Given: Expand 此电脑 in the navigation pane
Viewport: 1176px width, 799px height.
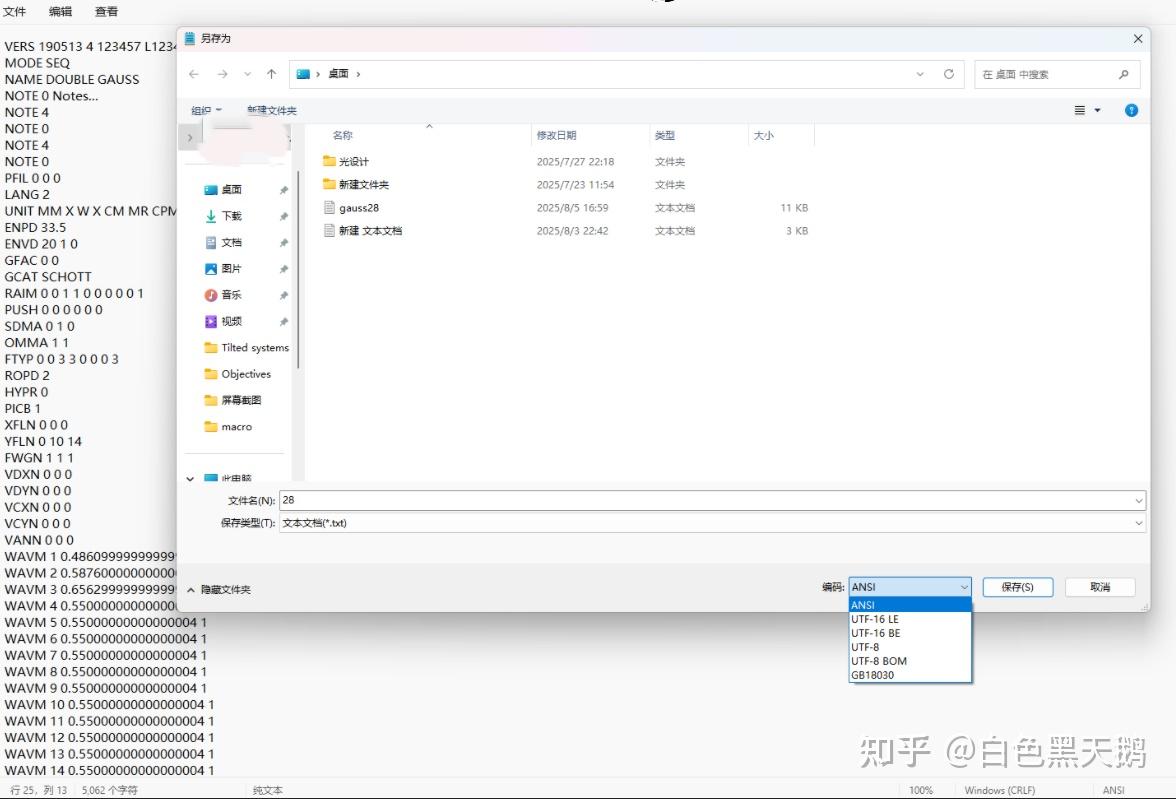Looking at the screenshot, I should (x=190, y=476).
